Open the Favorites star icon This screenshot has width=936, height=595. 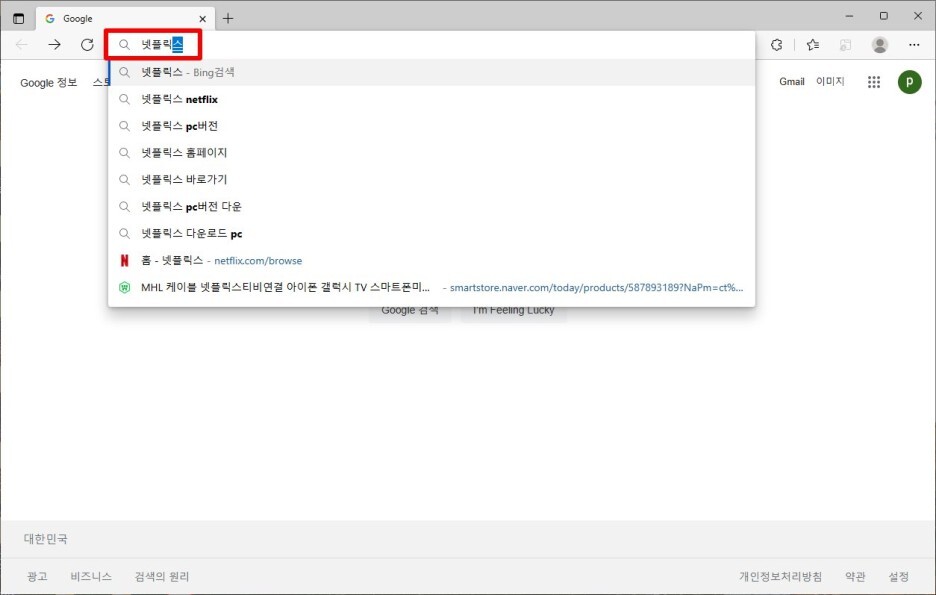pos(812,45)
